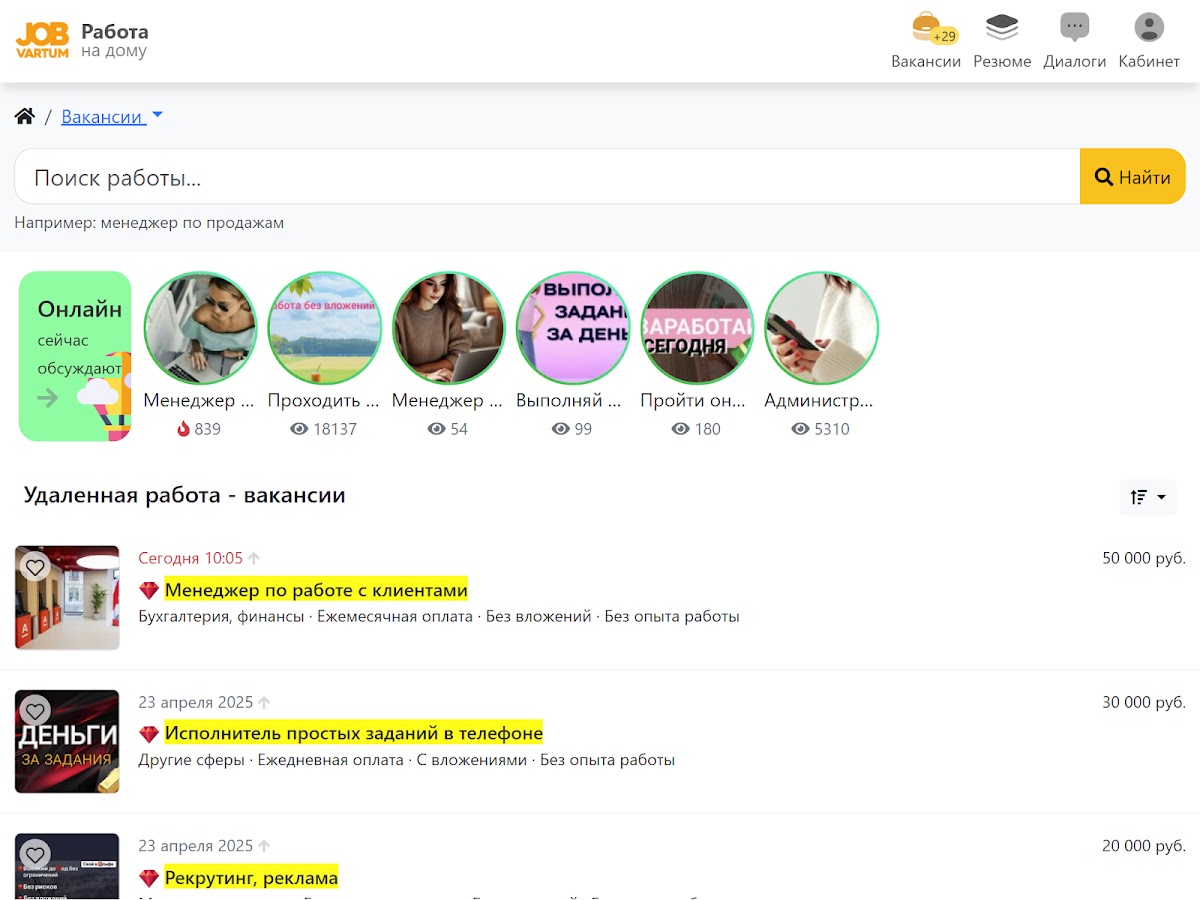Open Вакансии from the top navigation
Viewport: 1200px width, 900px height.
click(925, 41)
